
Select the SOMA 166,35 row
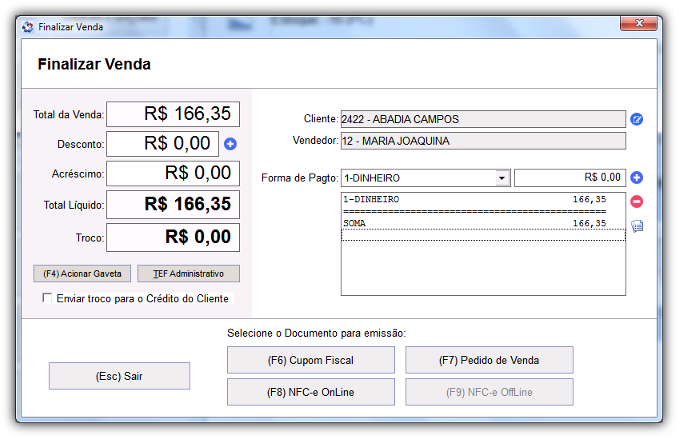[483, 224]
